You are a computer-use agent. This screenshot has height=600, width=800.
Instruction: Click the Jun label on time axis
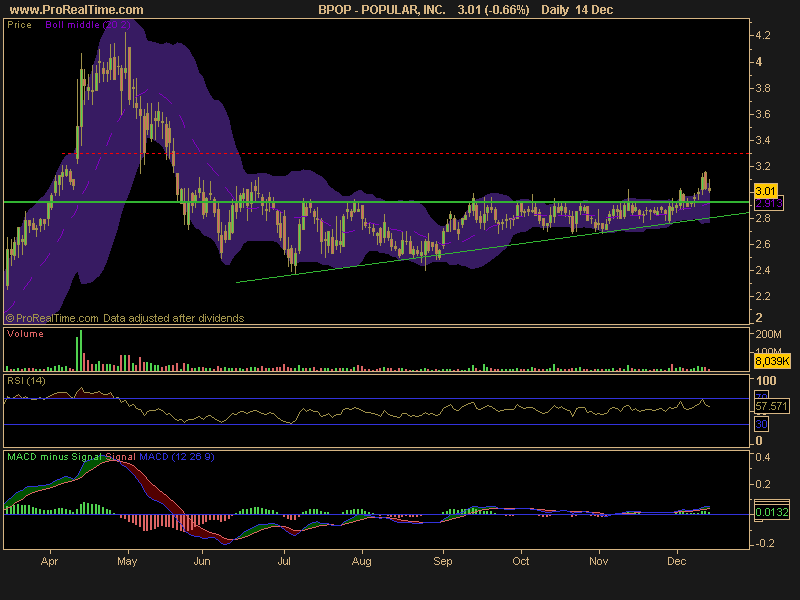[x=202, y=561]
